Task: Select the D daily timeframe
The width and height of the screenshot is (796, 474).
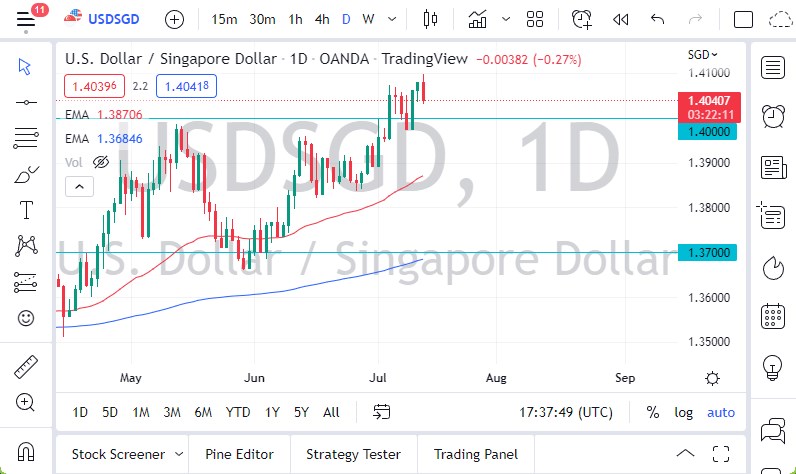Action: click(346, 19)
